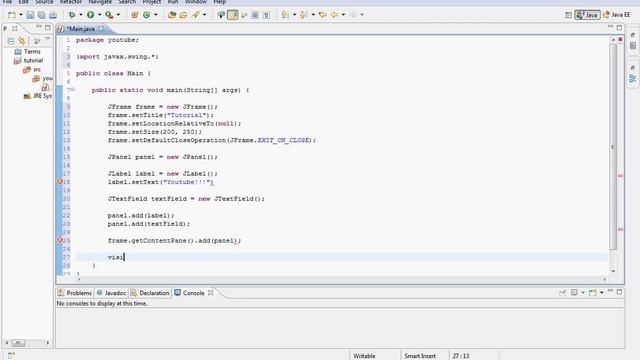
Task: Open the Window menu
Action: coord(196,2)
